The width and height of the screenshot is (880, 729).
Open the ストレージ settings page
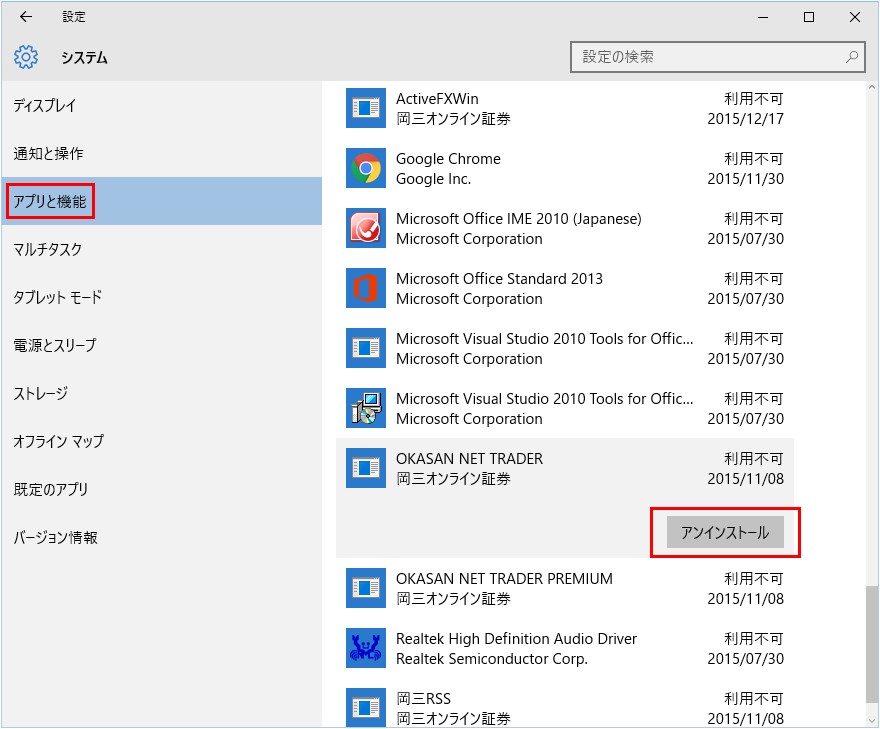click(162, 393)
